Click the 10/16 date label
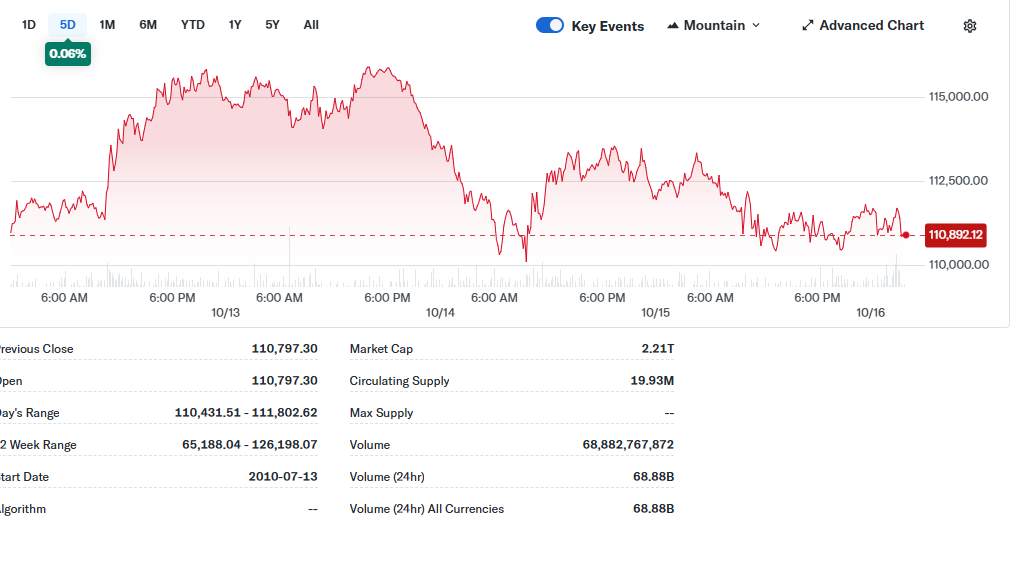 point(870,313)
